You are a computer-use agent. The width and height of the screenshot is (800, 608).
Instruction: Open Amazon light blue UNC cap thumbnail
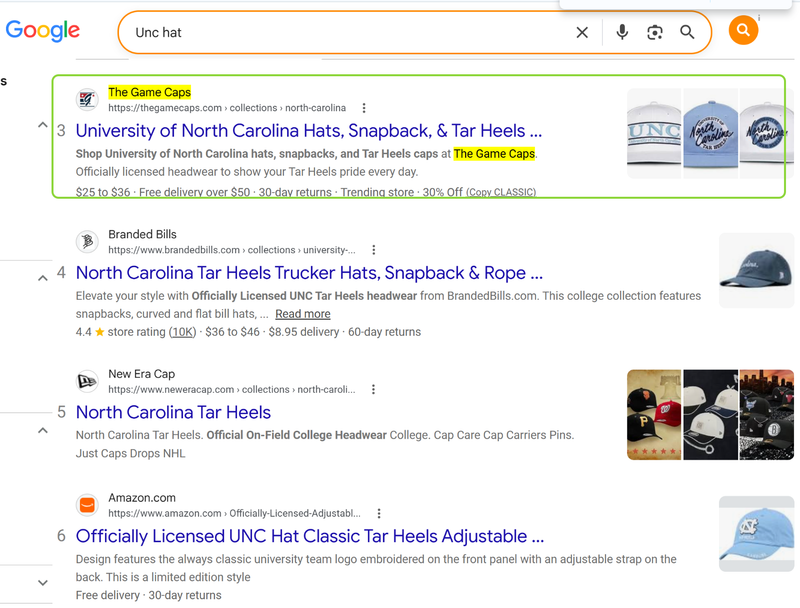click(x=756, y=534)
